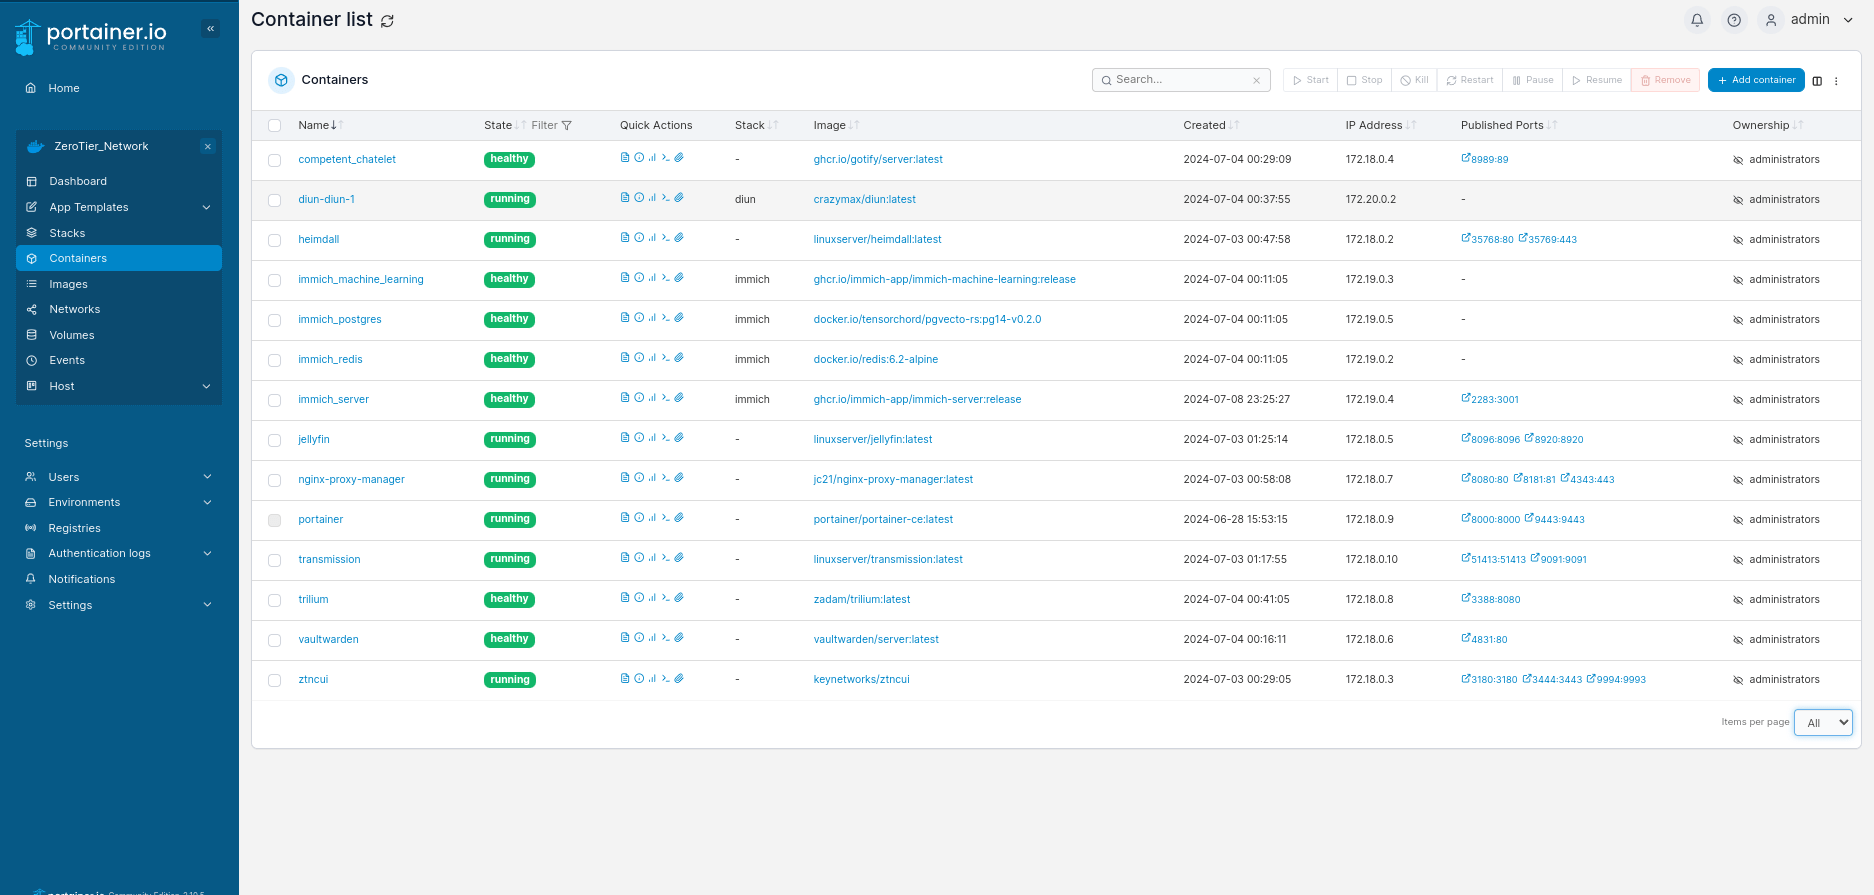Viewport: 1874px width, 895px height.
Task: Open exec console for immich_machine_learning
Action: (x=666, y=278)
